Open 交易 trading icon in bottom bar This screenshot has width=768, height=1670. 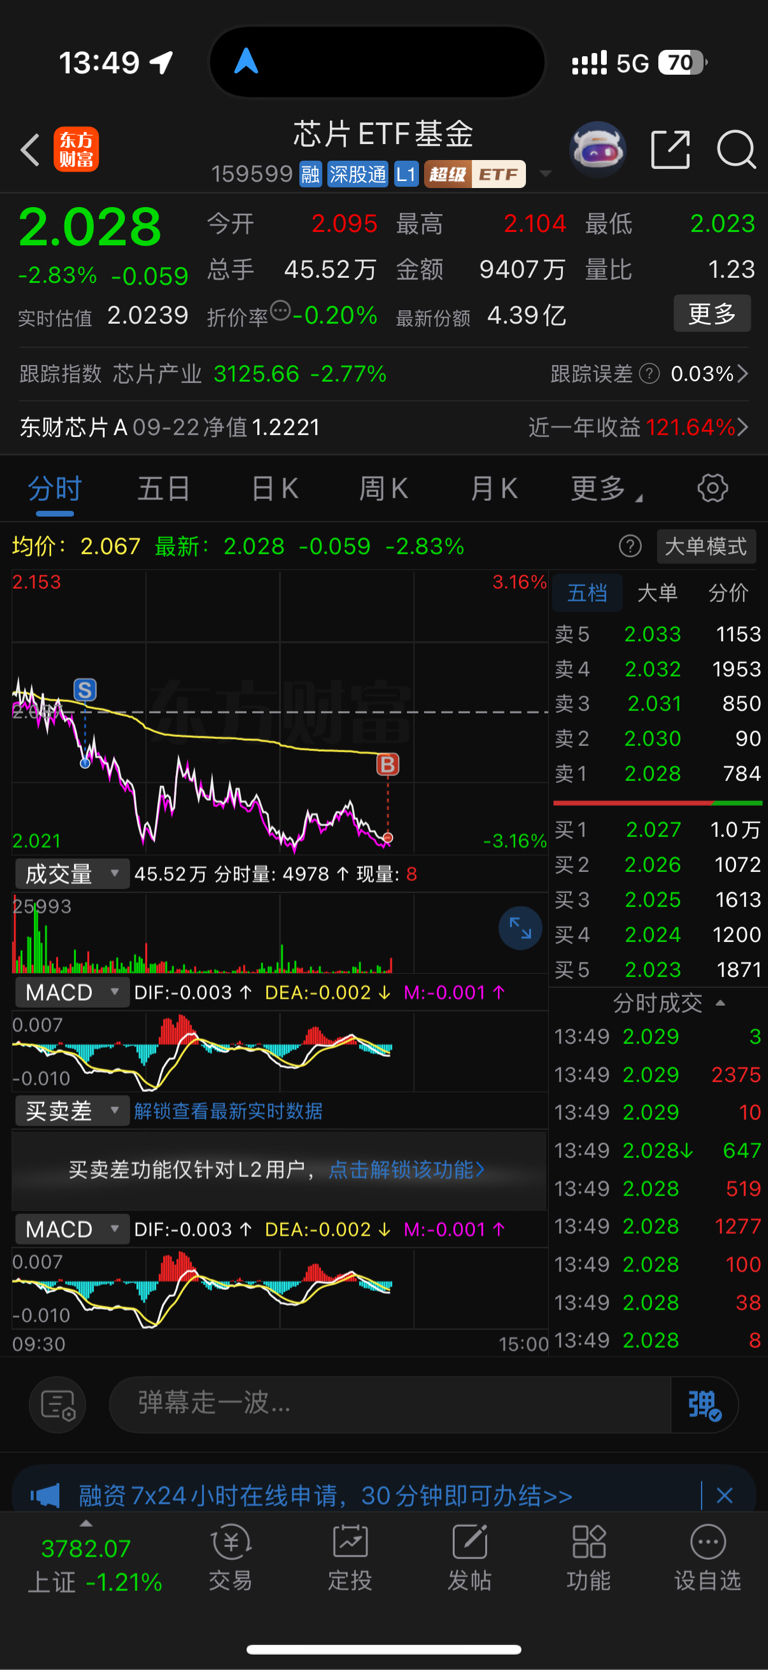[231, 1559]
